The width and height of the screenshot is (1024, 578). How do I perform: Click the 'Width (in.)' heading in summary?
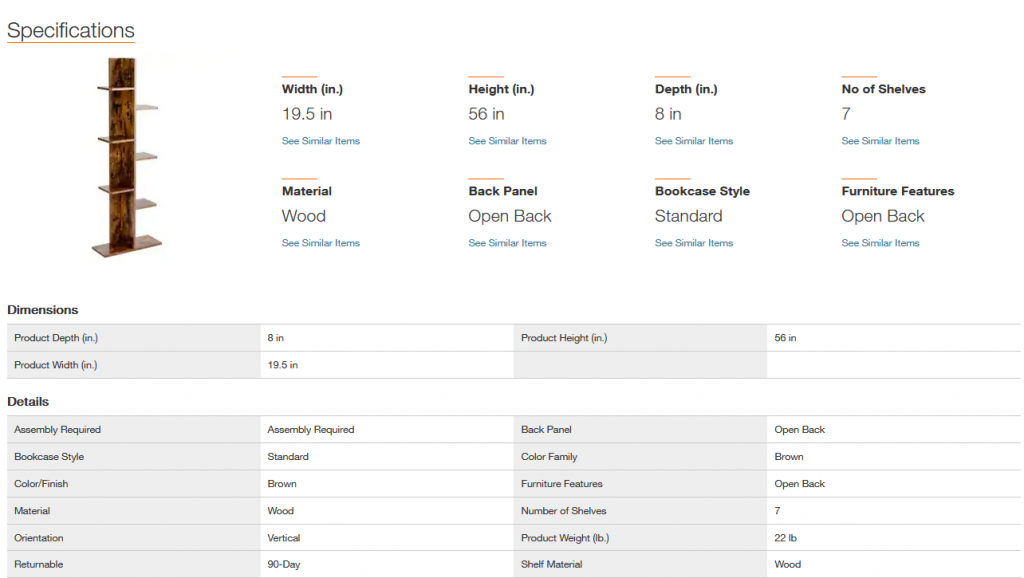click(x=312, y=89)
